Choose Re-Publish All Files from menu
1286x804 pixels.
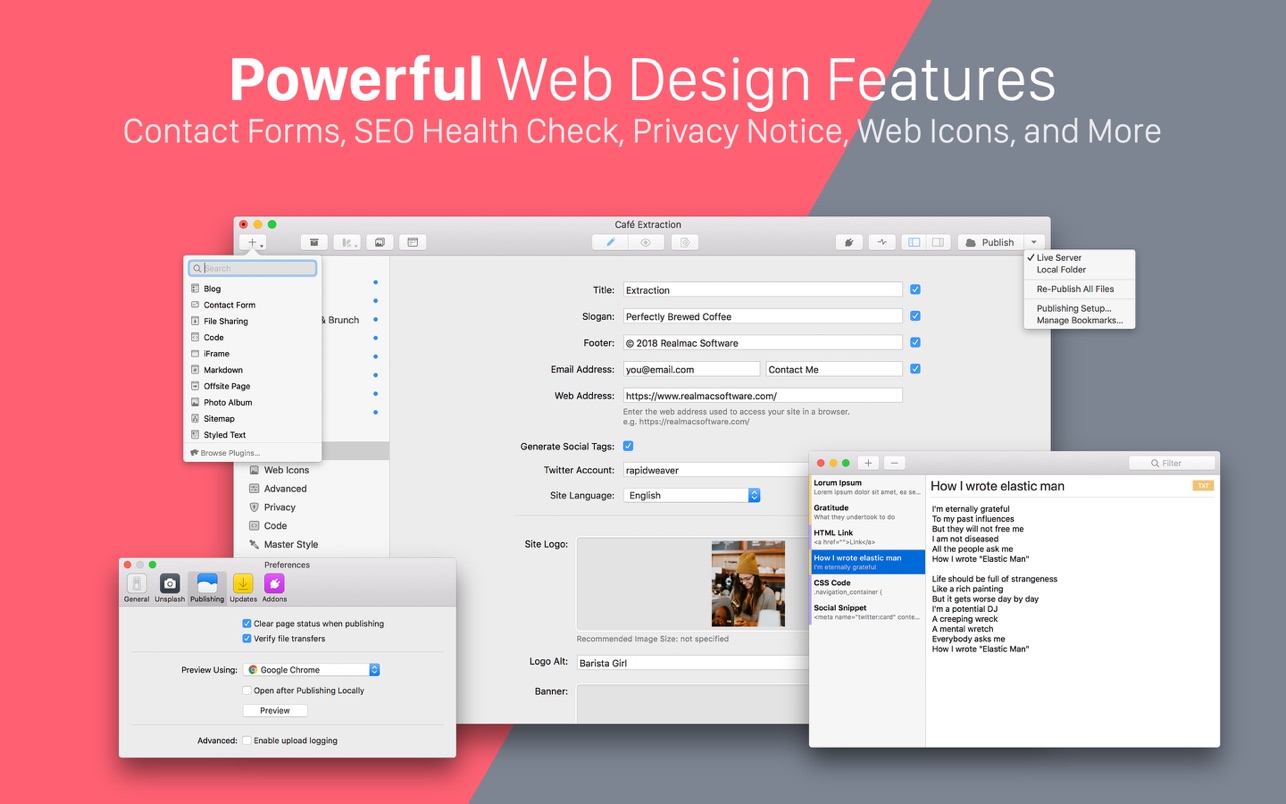tap(1075, 289)
